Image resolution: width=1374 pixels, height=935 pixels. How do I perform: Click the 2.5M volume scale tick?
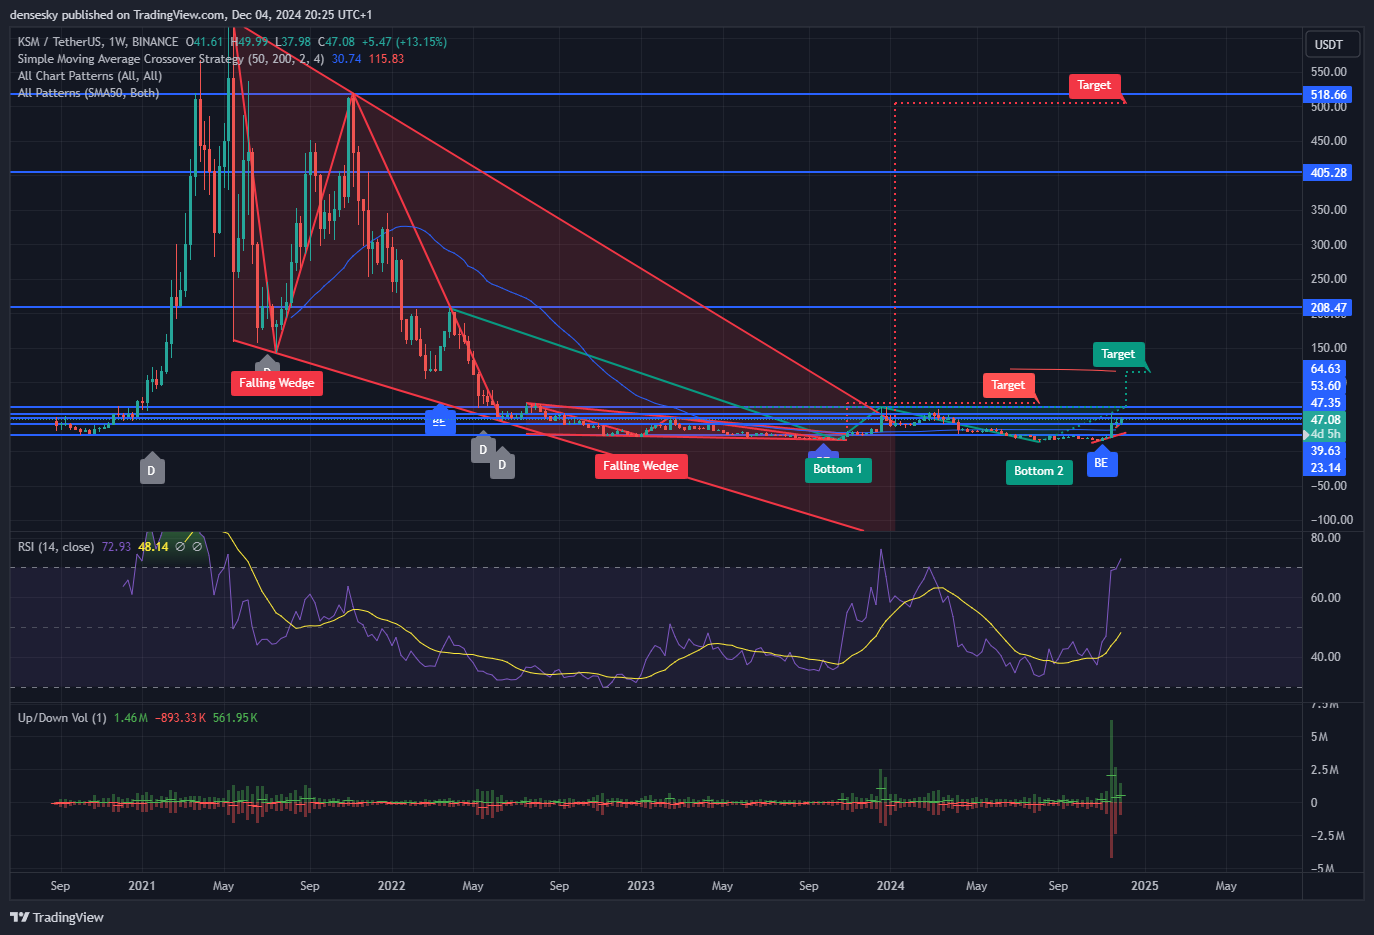[x=1324, y=770]
